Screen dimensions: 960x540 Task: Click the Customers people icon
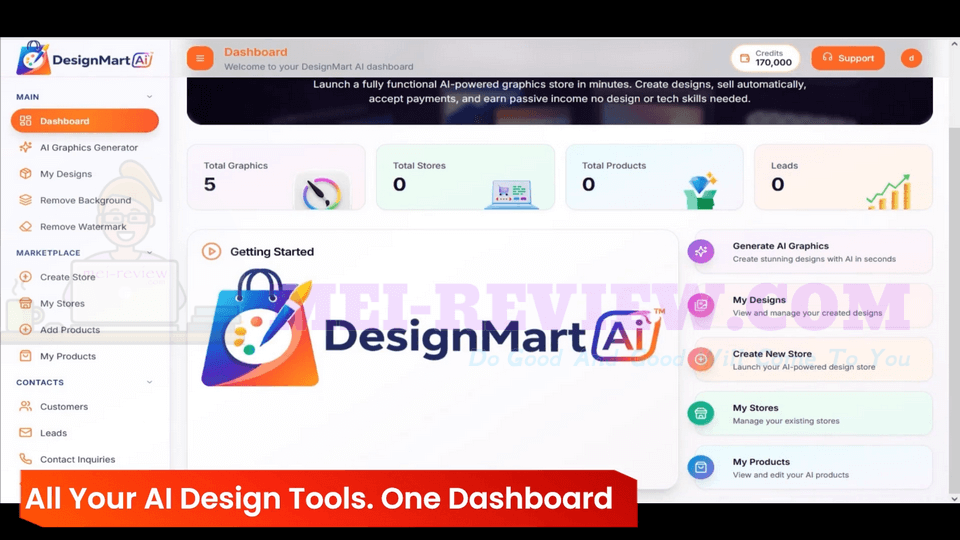[25, 406]
